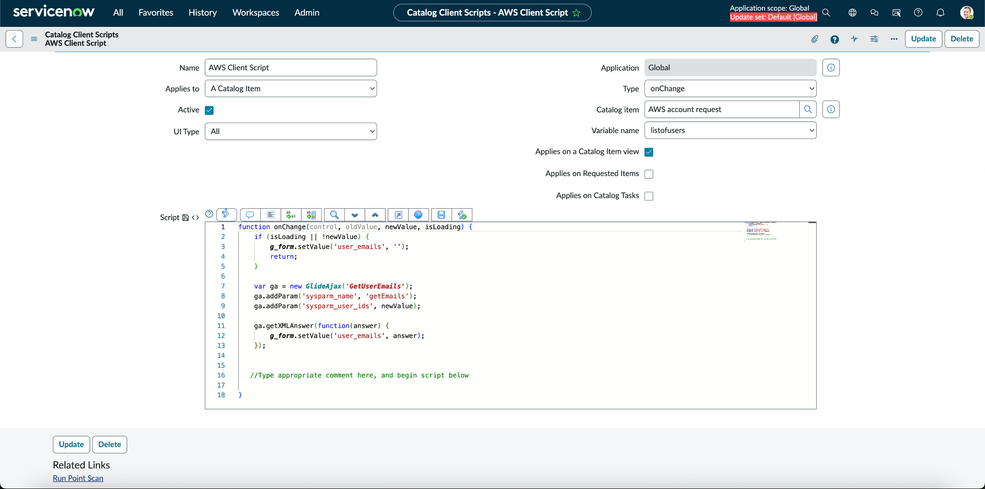985x489 pixels.
Task: Uncheck Applies on a Catalog Item view
Action: (x=649, y=152)
